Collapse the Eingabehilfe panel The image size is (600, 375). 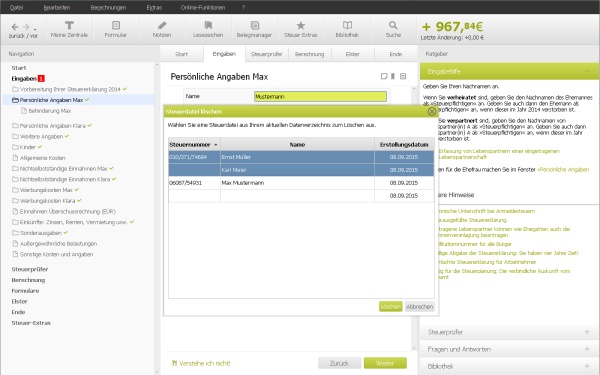point(587,71)
